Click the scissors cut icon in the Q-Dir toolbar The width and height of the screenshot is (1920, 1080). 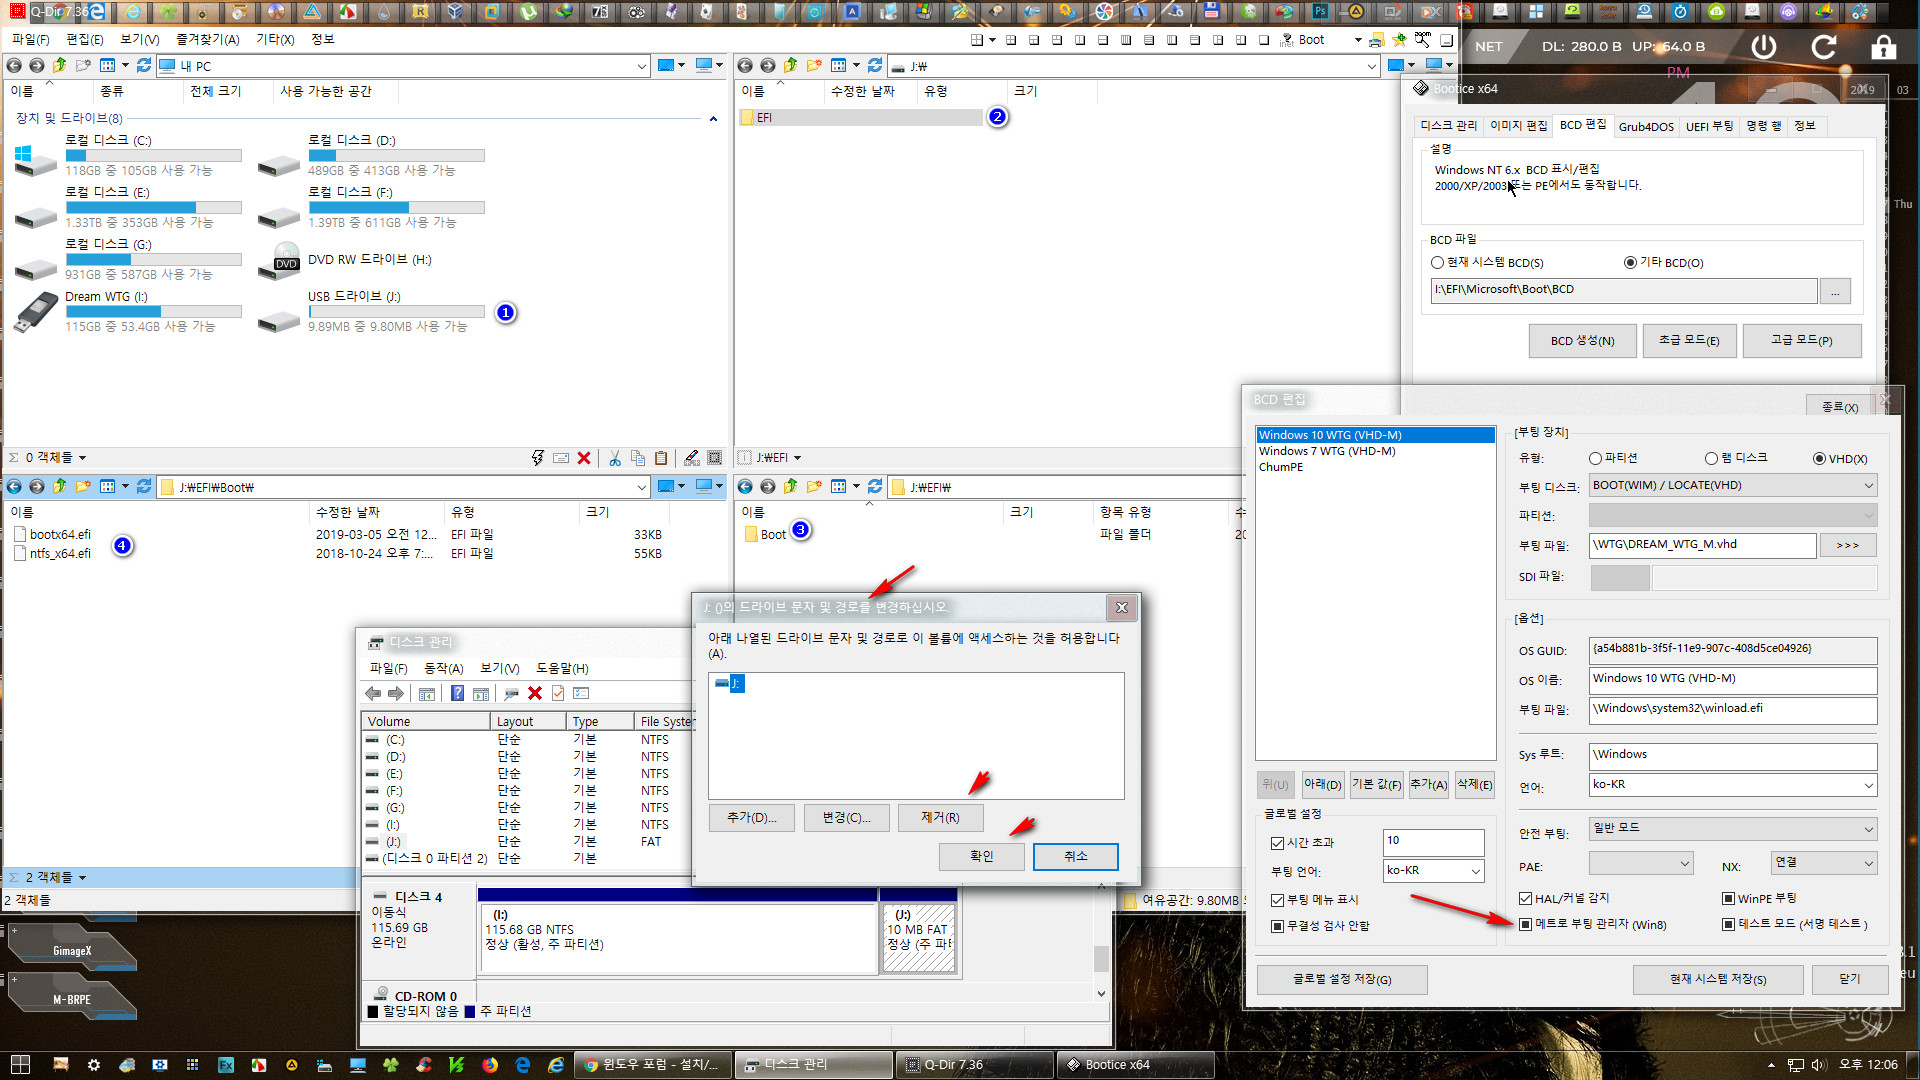click(615, 458)
